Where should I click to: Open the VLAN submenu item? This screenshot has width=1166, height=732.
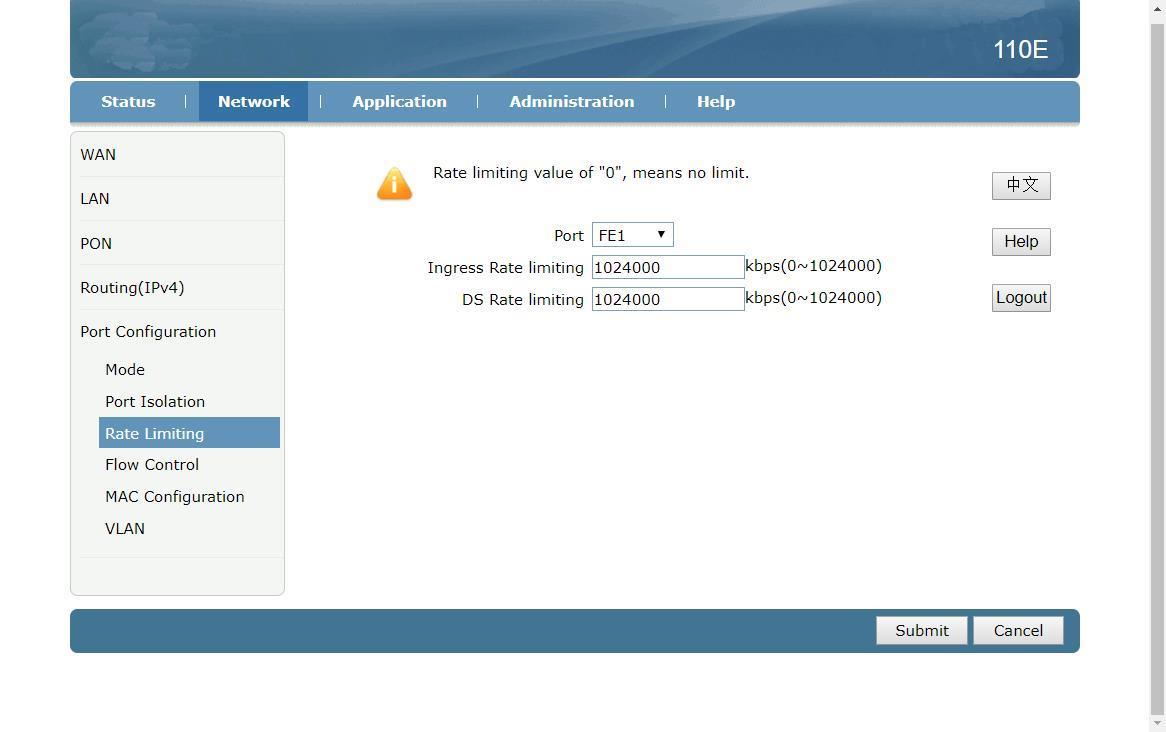pyautogui.click(x=125, y=529)
